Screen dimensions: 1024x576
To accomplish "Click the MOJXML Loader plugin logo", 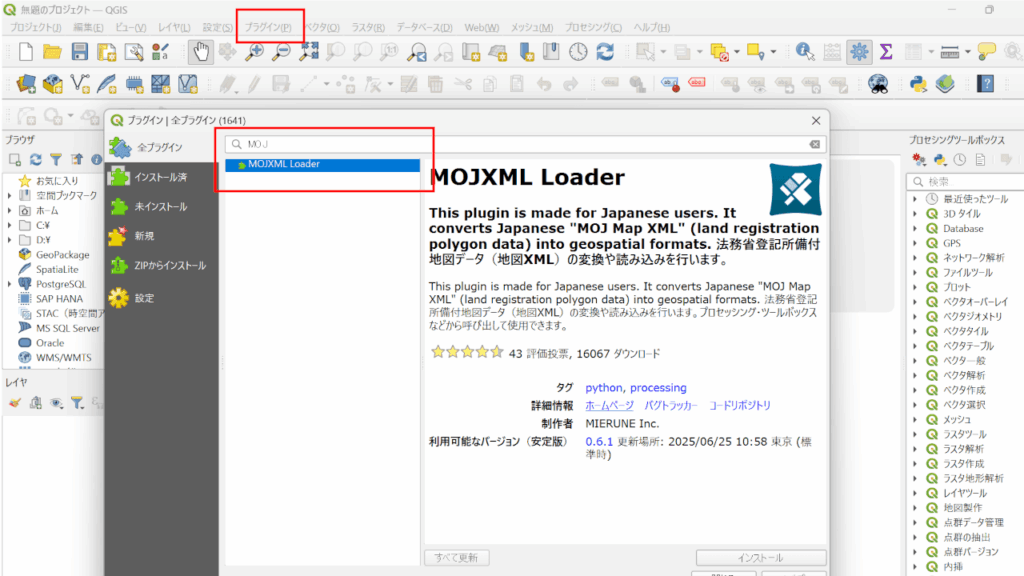I will 795,189.
